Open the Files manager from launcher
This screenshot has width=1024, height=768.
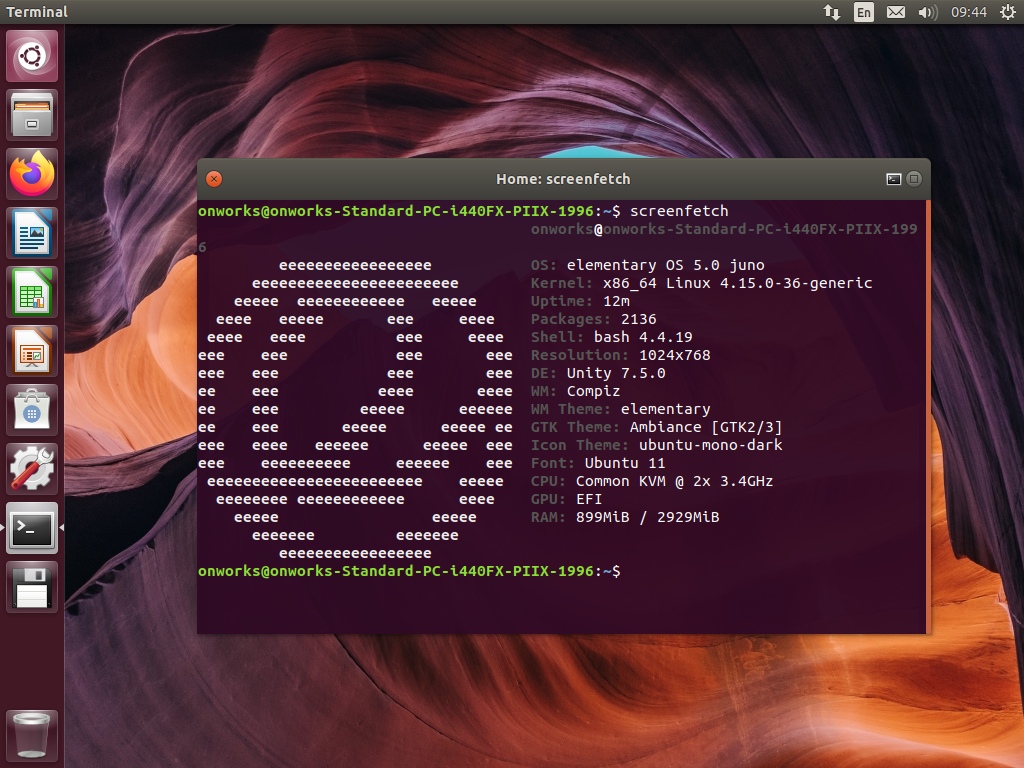pyautogui.click(x=32, y=115)
